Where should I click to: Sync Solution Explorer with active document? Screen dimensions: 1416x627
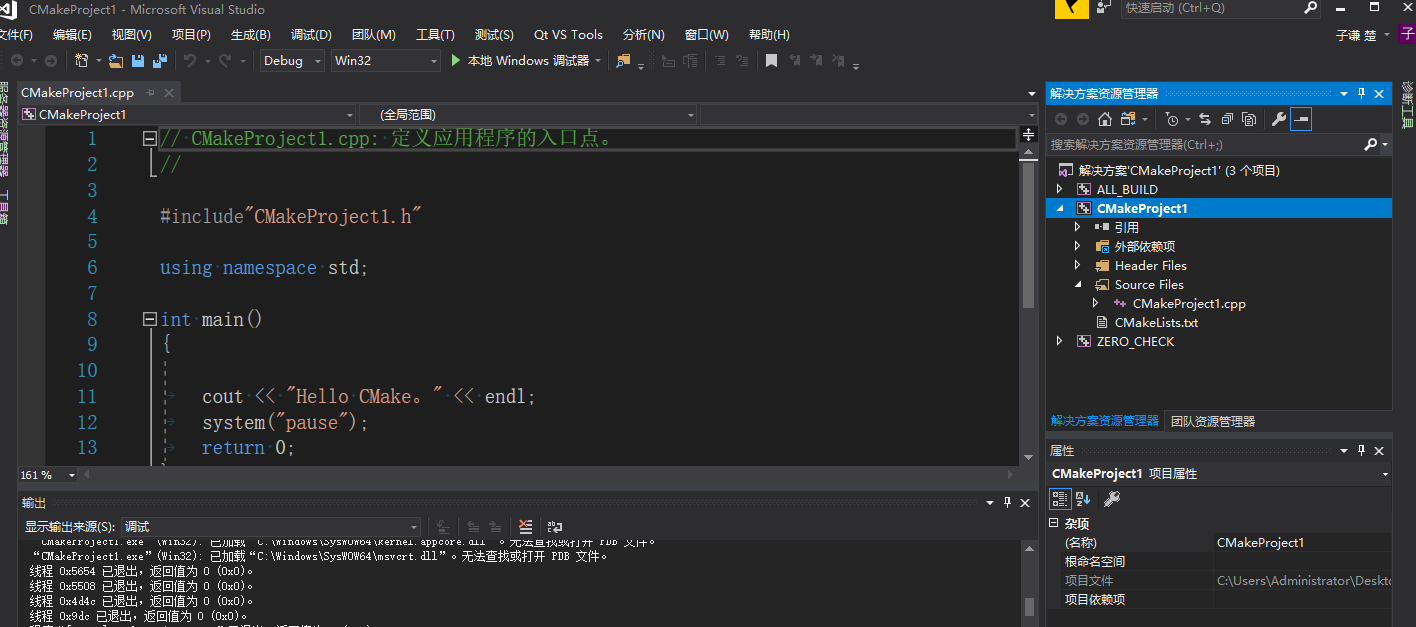(x=1205, y=119)
